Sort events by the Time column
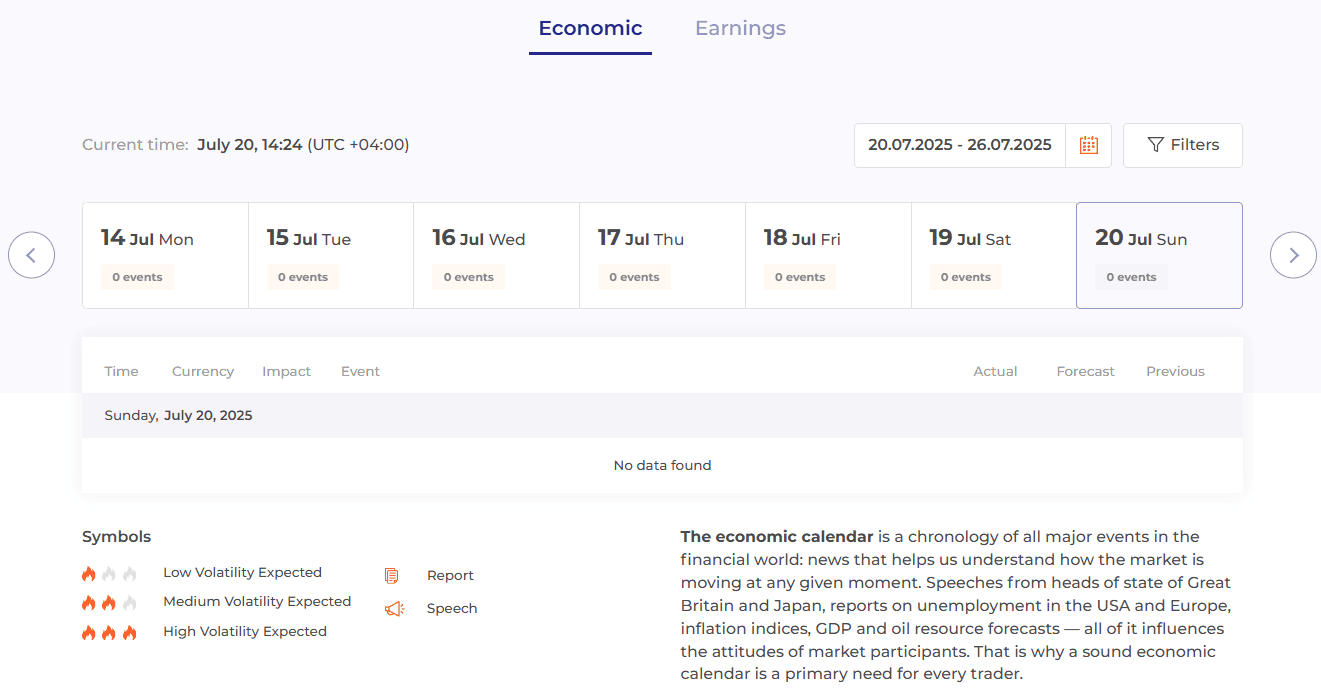Viewport: 1321px width, 699px height. (120, 371)
